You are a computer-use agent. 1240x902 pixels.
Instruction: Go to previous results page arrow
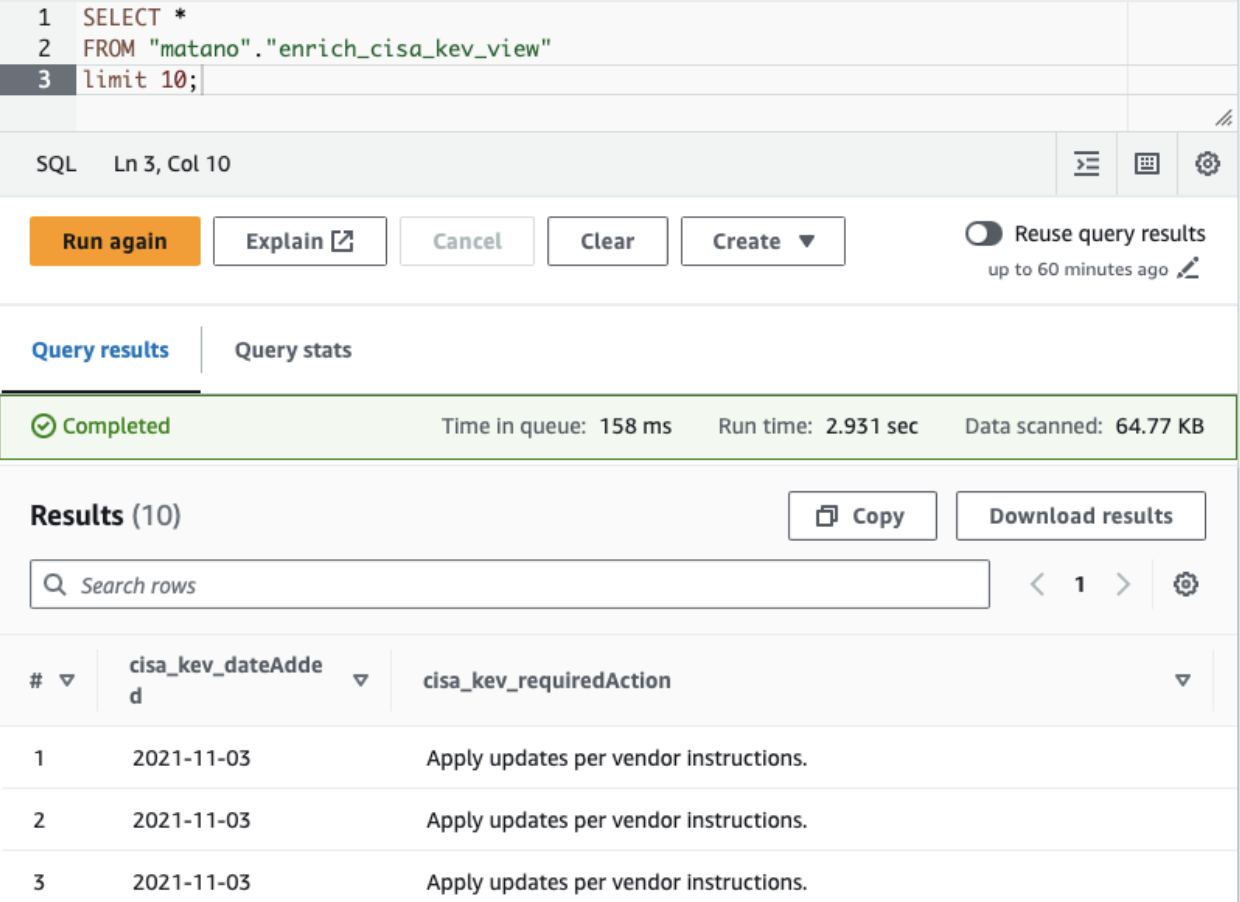pyautogui.click(x=1037, y=584)
